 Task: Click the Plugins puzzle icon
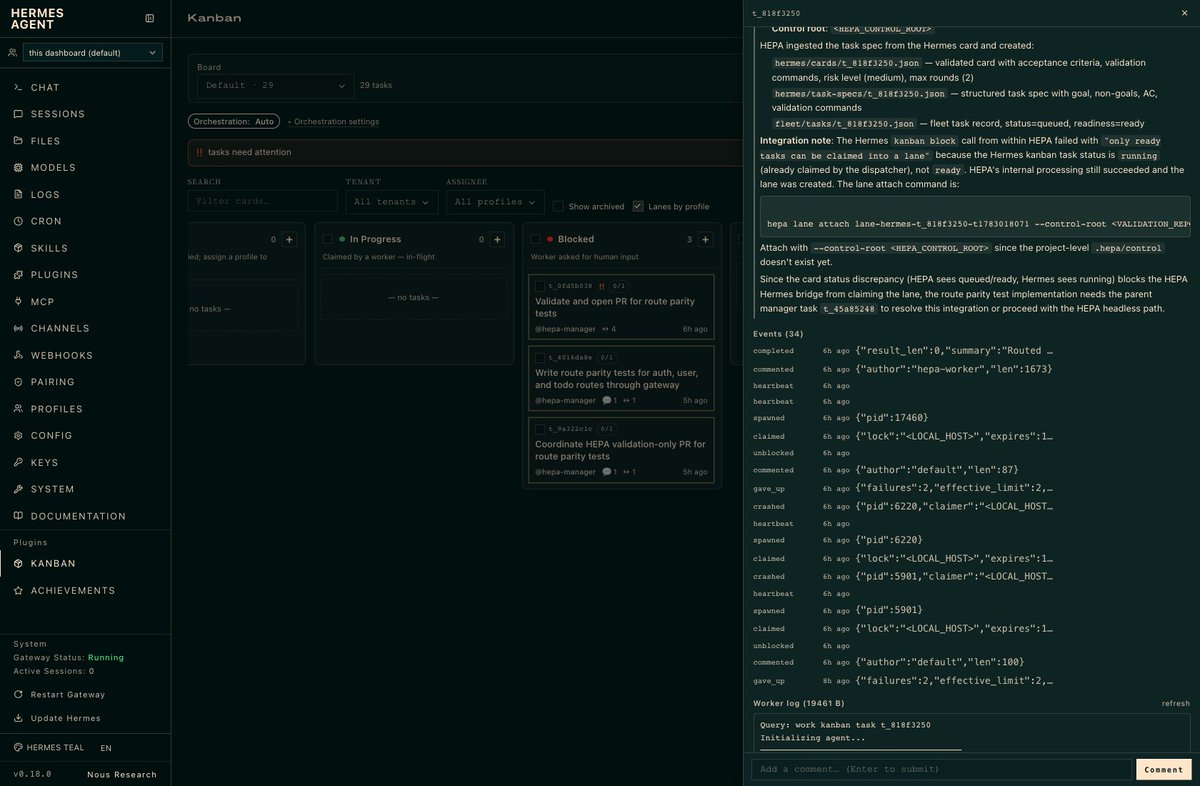(x=19, y=275)
